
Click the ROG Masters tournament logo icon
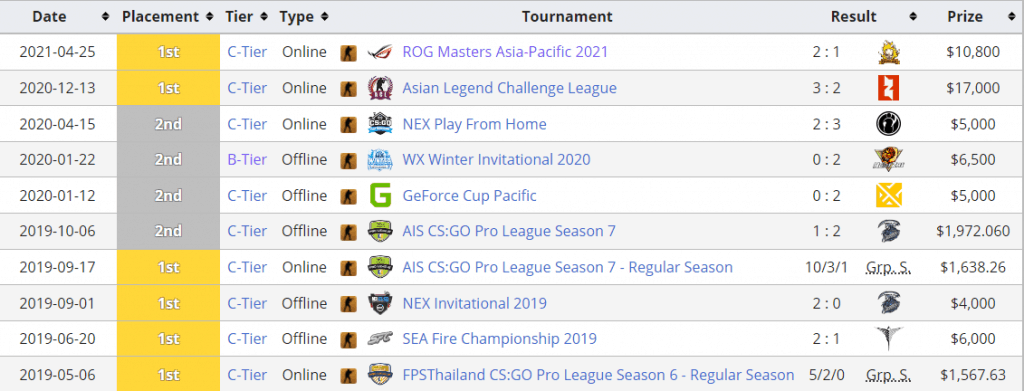[x=379, y=52]
